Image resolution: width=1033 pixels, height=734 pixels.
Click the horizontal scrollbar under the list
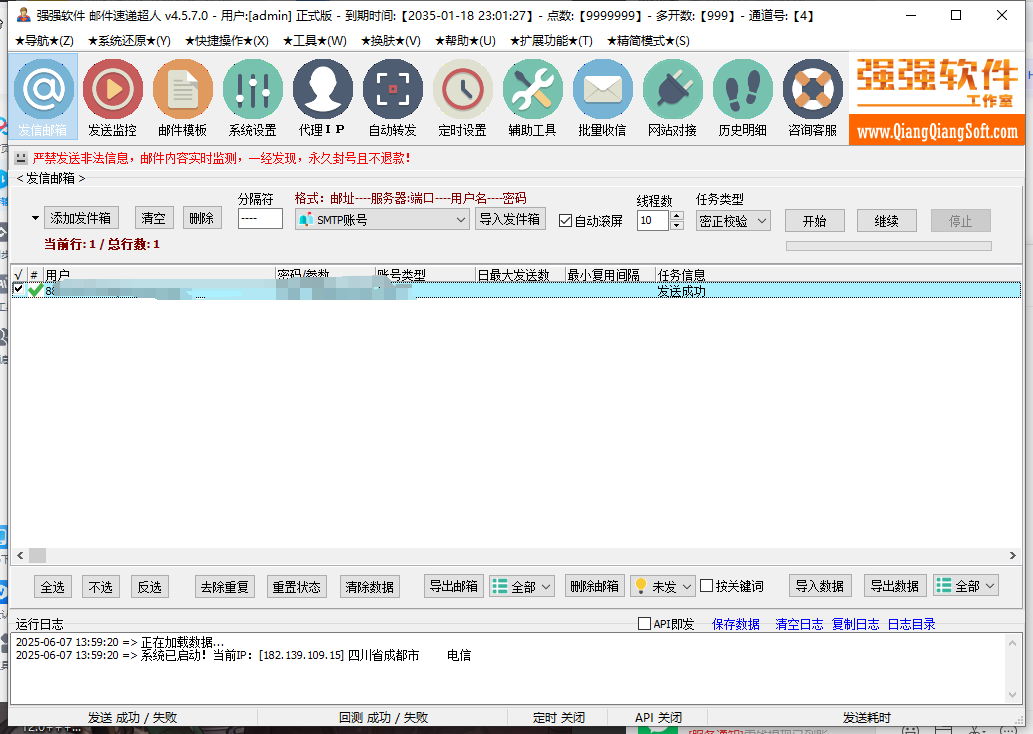coord(500,555)
